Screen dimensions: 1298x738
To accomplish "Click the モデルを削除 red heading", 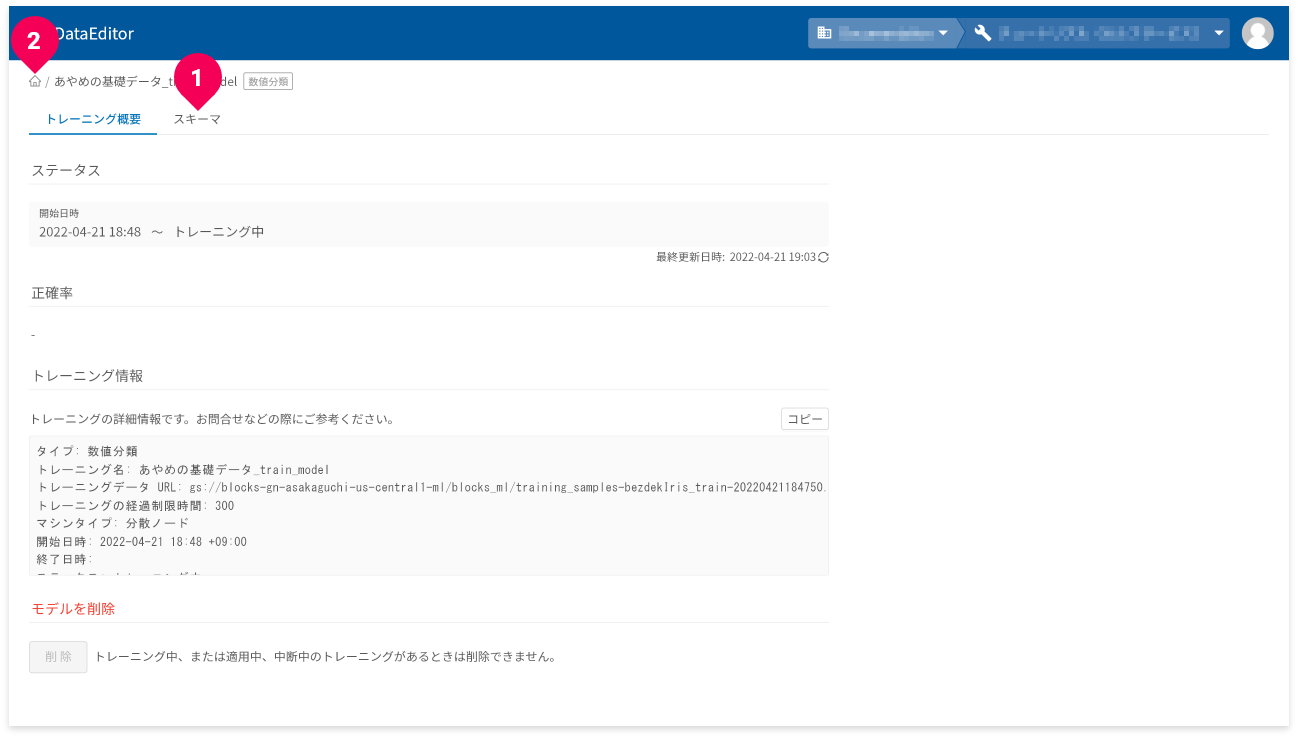I will click(73, 608).
